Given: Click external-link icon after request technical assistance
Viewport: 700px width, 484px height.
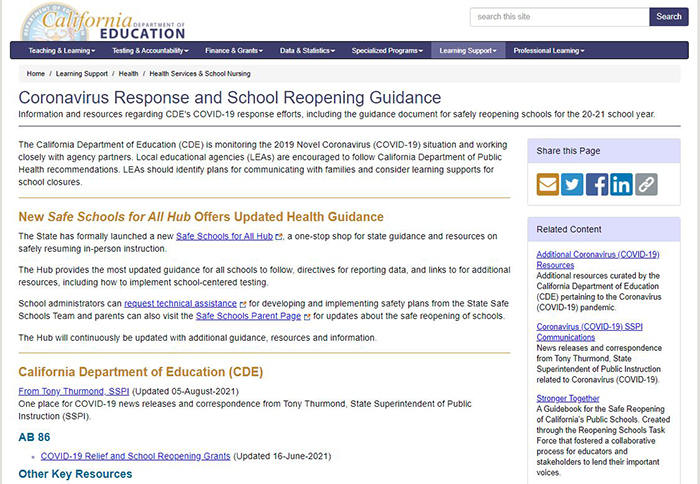Looking at the screenshot, I should point(243,305).
